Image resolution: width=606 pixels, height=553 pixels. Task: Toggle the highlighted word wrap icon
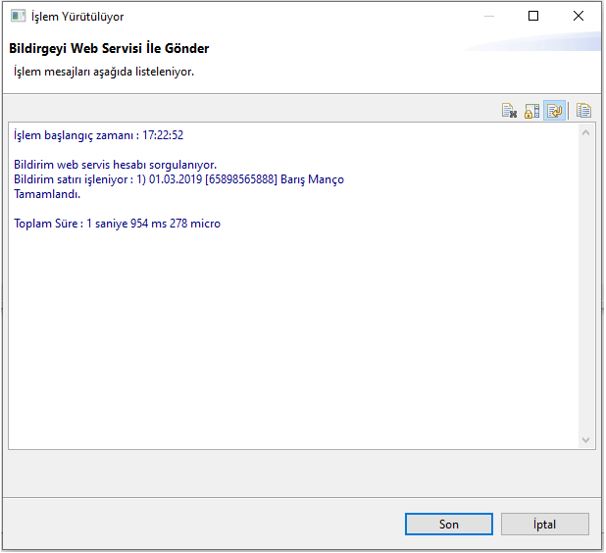point(555,111)
